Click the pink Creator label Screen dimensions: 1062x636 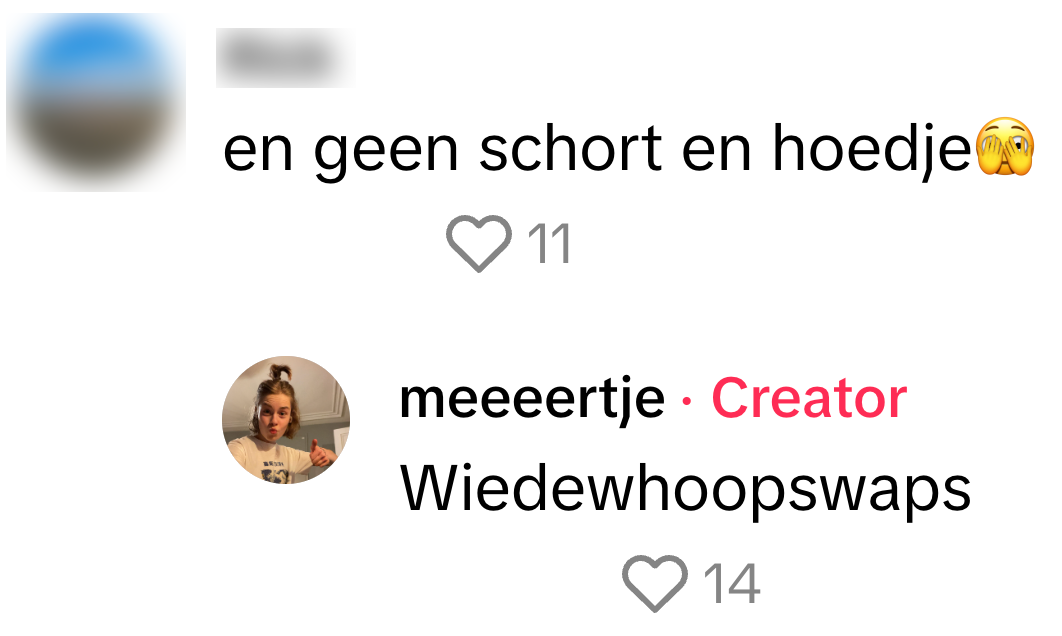pos(809,398)
